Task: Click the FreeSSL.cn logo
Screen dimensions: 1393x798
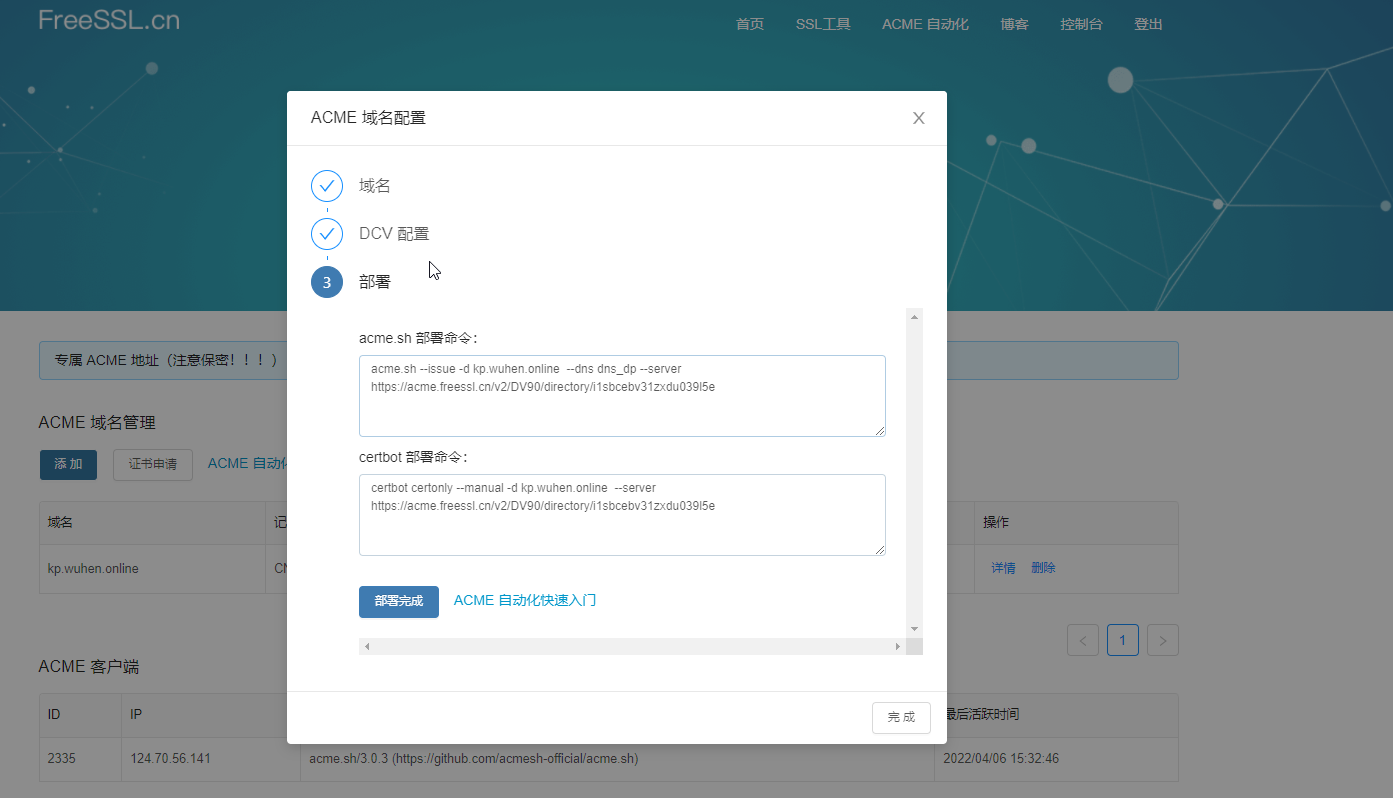Action: click(109, 20)
